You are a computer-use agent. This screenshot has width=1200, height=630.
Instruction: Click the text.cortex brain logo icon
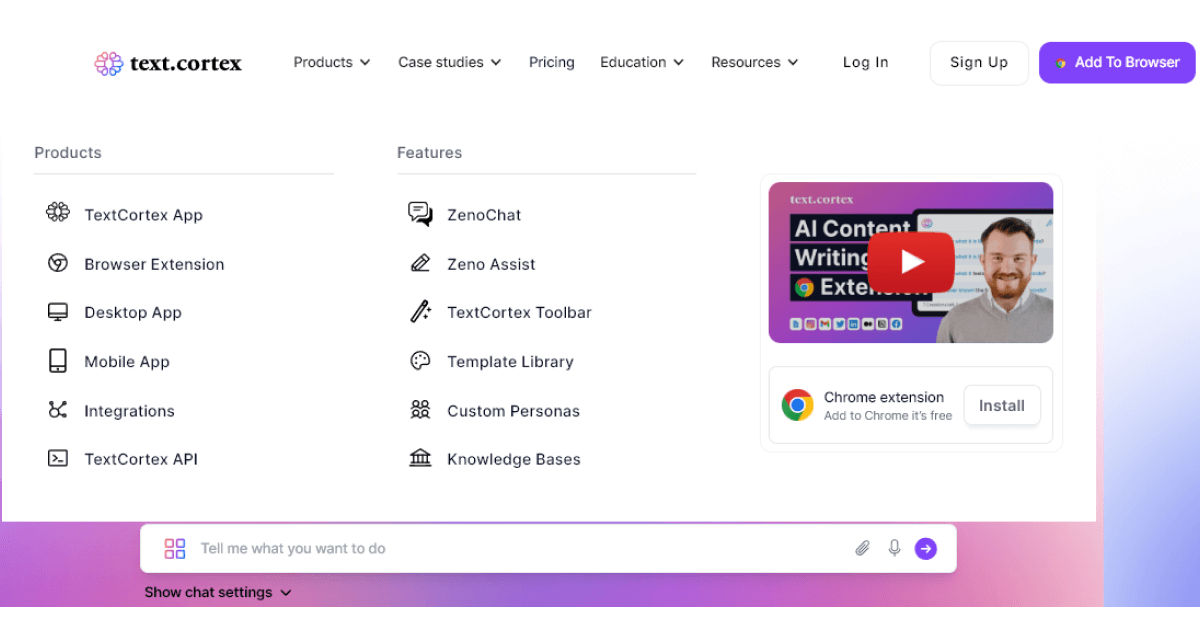coord(108,63)
